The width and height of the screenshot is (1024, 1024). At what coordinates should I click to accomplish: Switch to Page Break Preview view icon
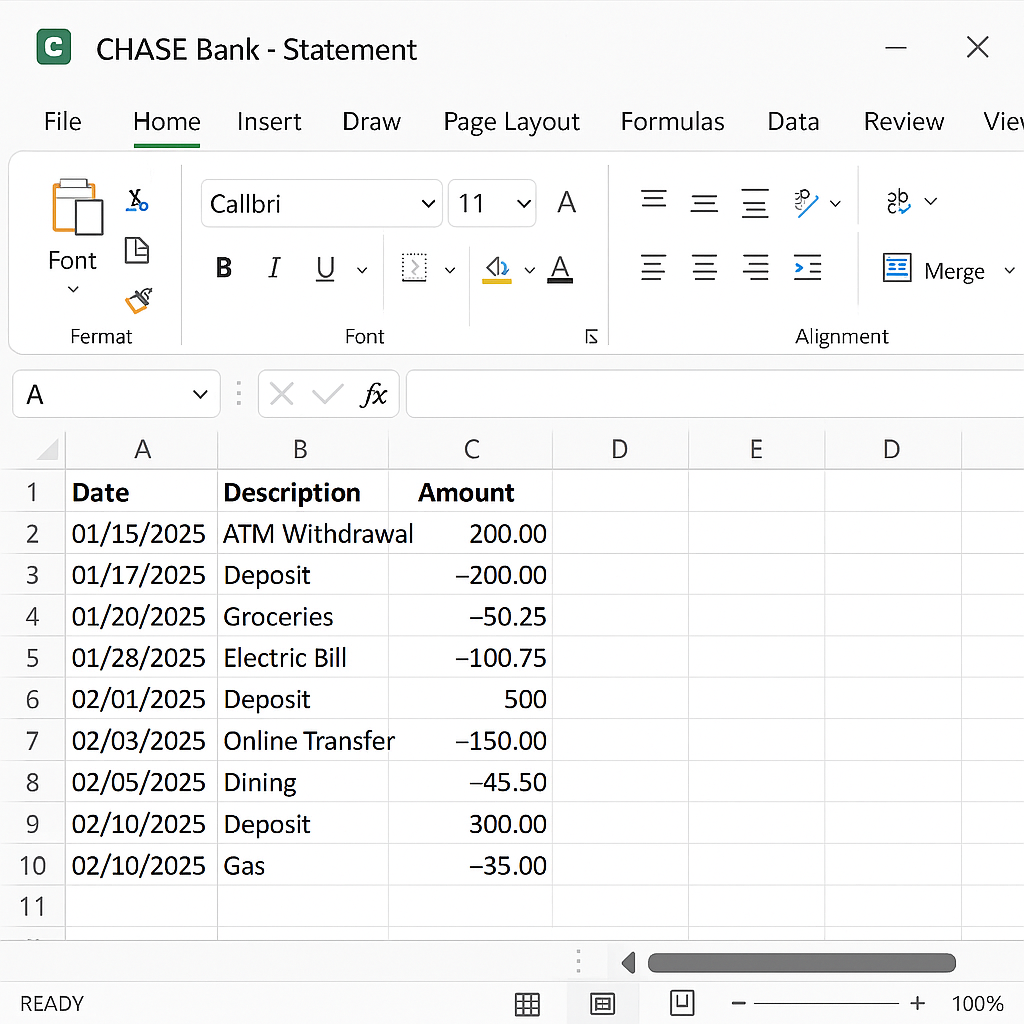click(682, 1002)
